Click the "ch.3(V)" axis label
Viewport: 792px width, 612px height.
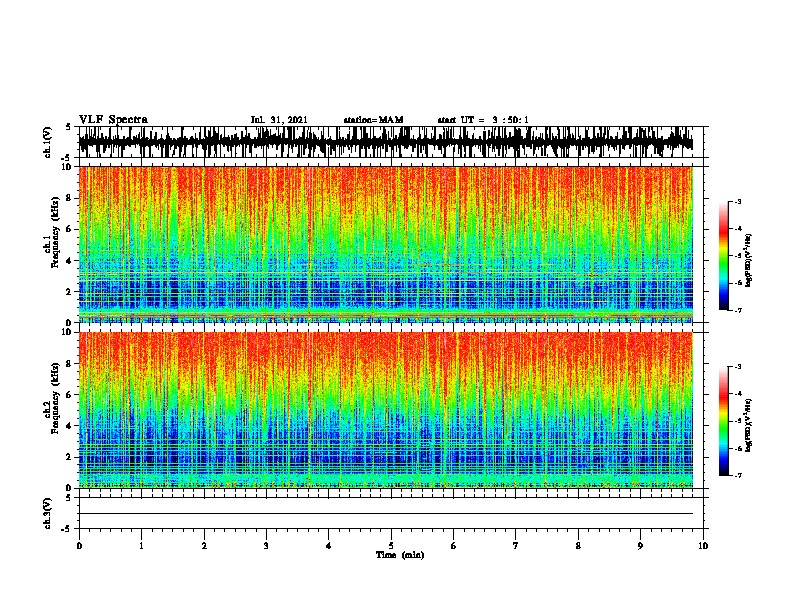(48, 513)
